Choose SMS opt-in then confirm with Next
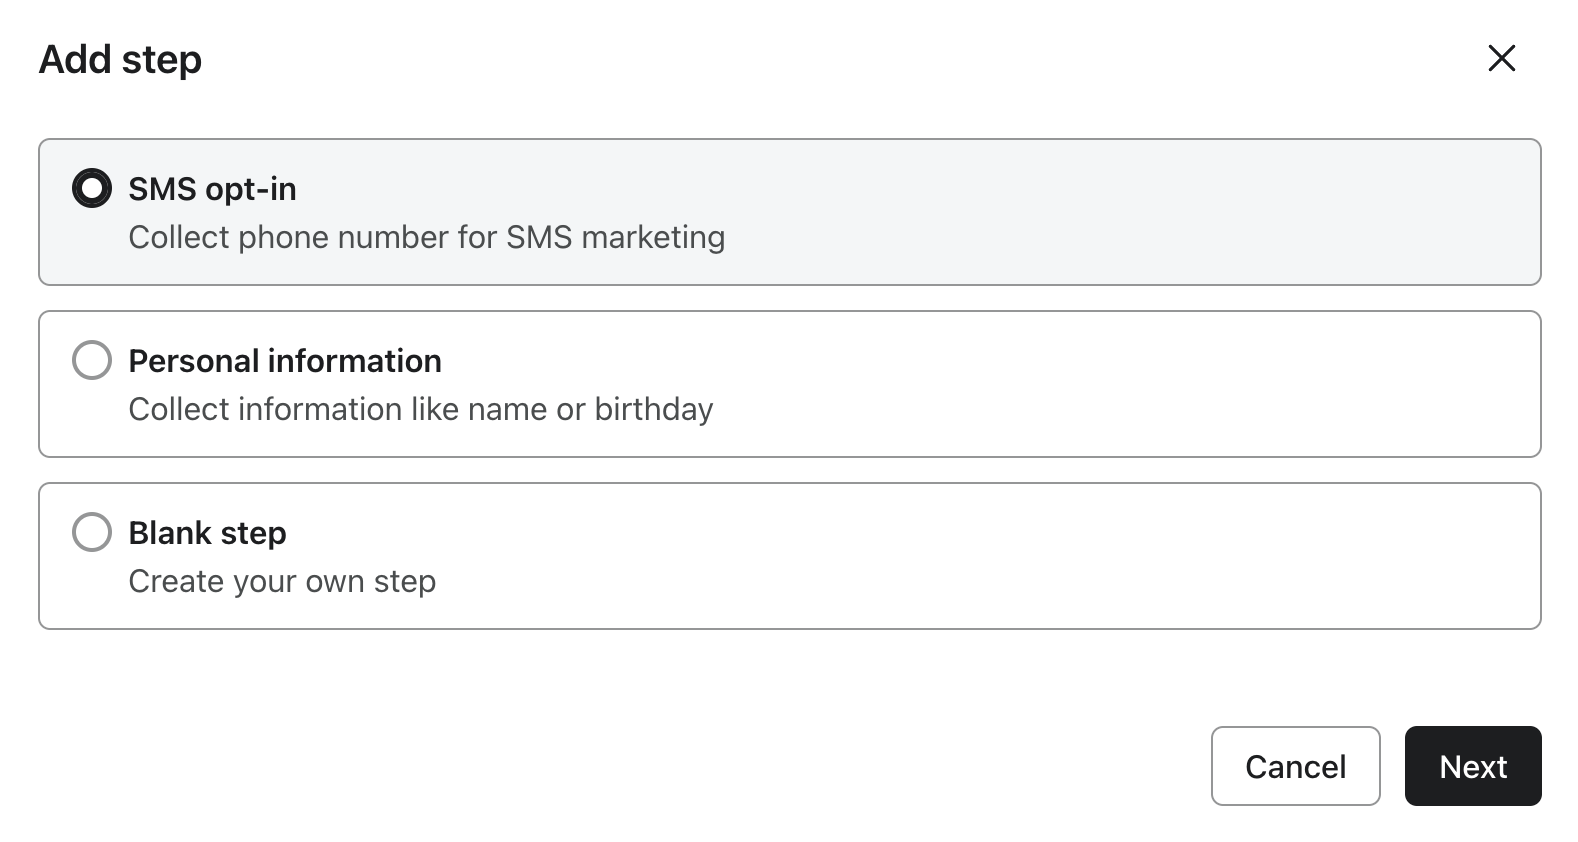Viewport: 1578px width, 842px height. click(1472, 766)
